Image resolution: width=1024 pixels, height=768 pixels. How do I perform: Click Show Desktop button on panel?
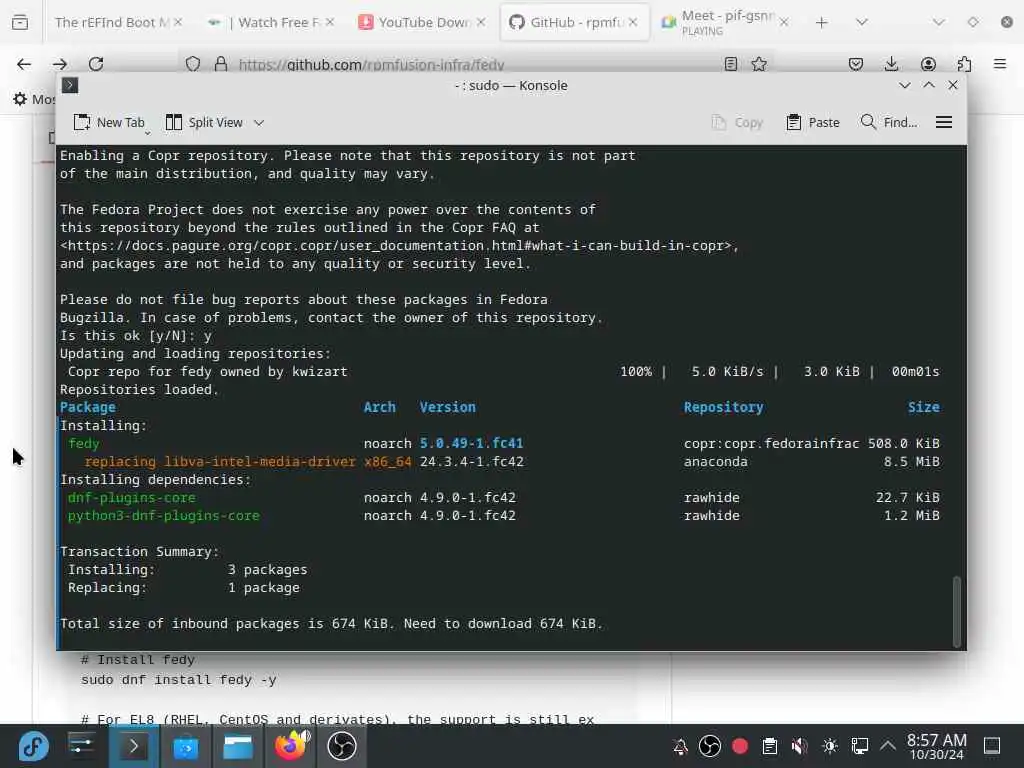click(992, 746)
